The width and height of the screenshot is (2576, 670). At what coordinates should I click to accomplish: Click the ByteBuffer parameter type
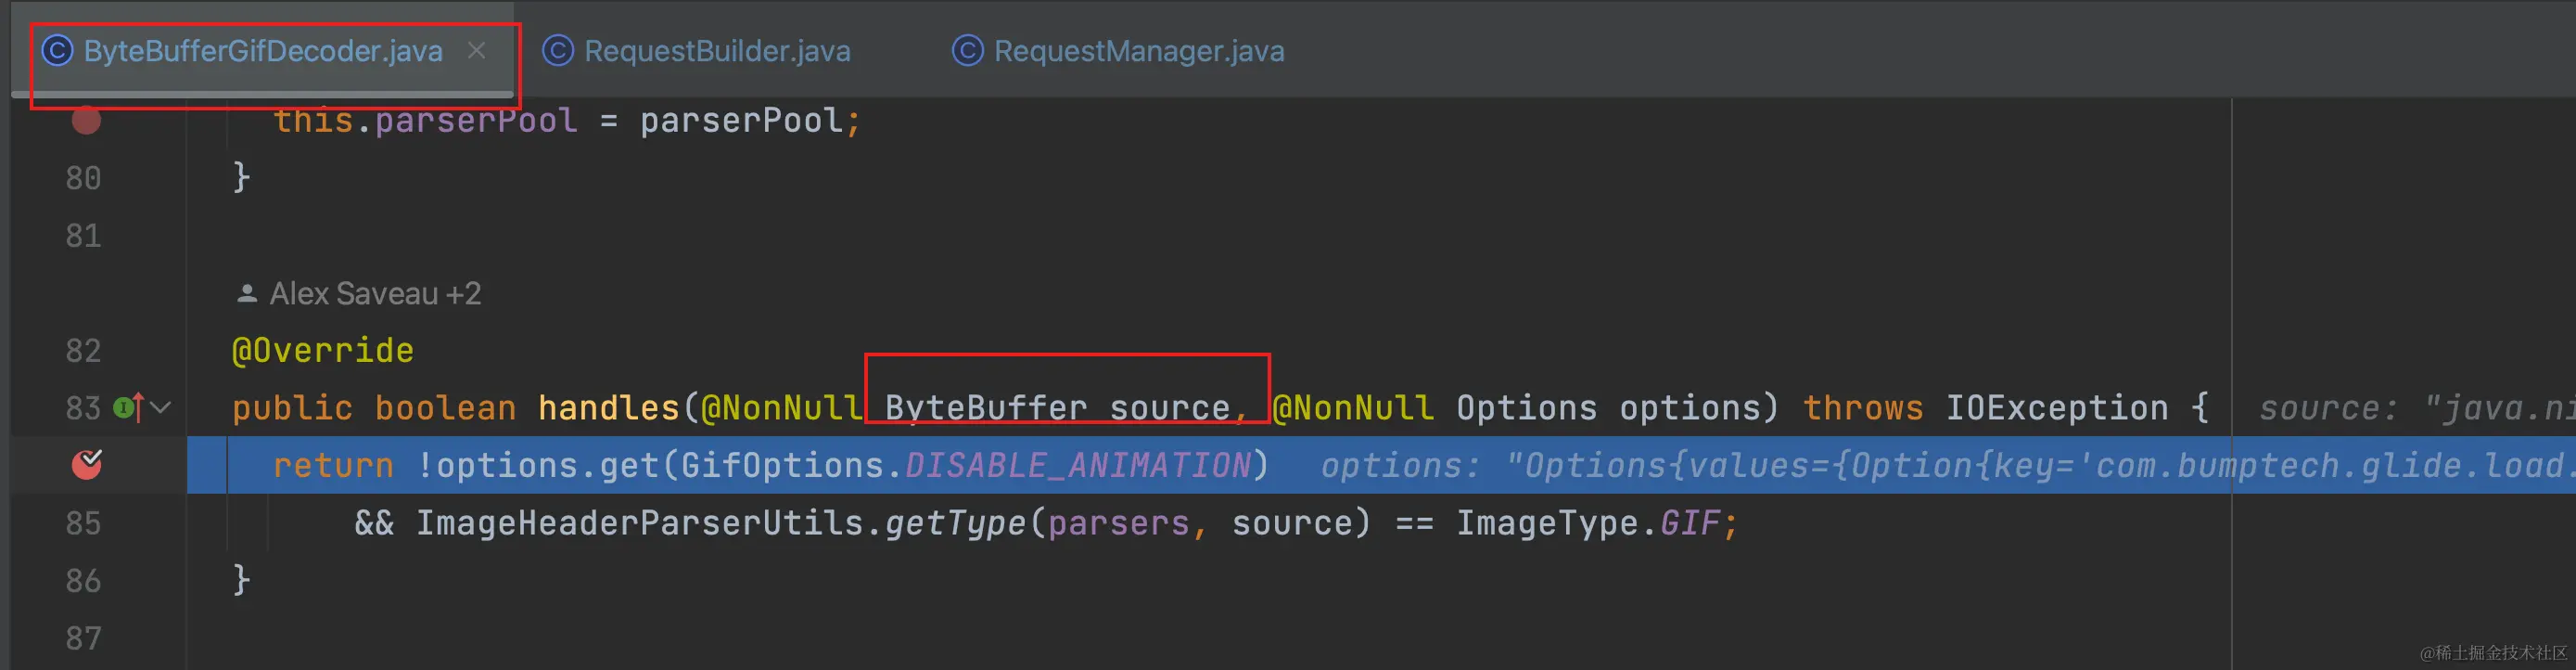(985, 408)
